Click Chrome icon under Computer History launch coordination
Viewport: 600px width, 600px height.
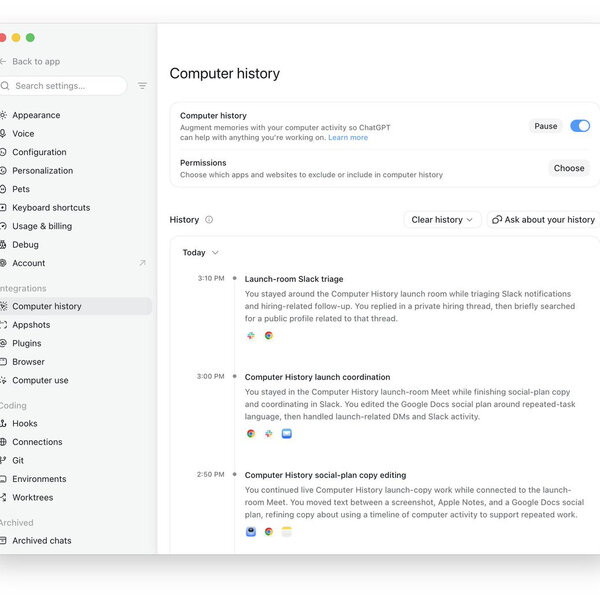tap(251, 434)
